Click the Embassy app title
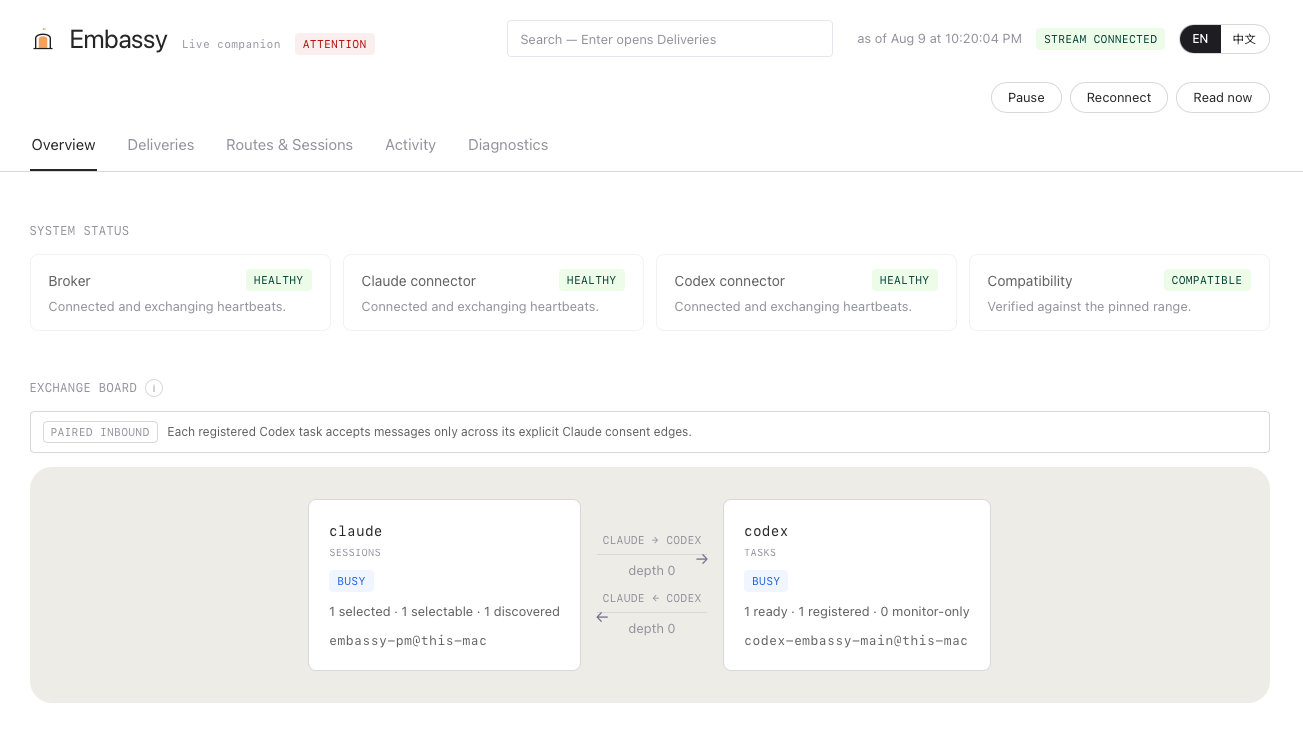 [118, 40]
